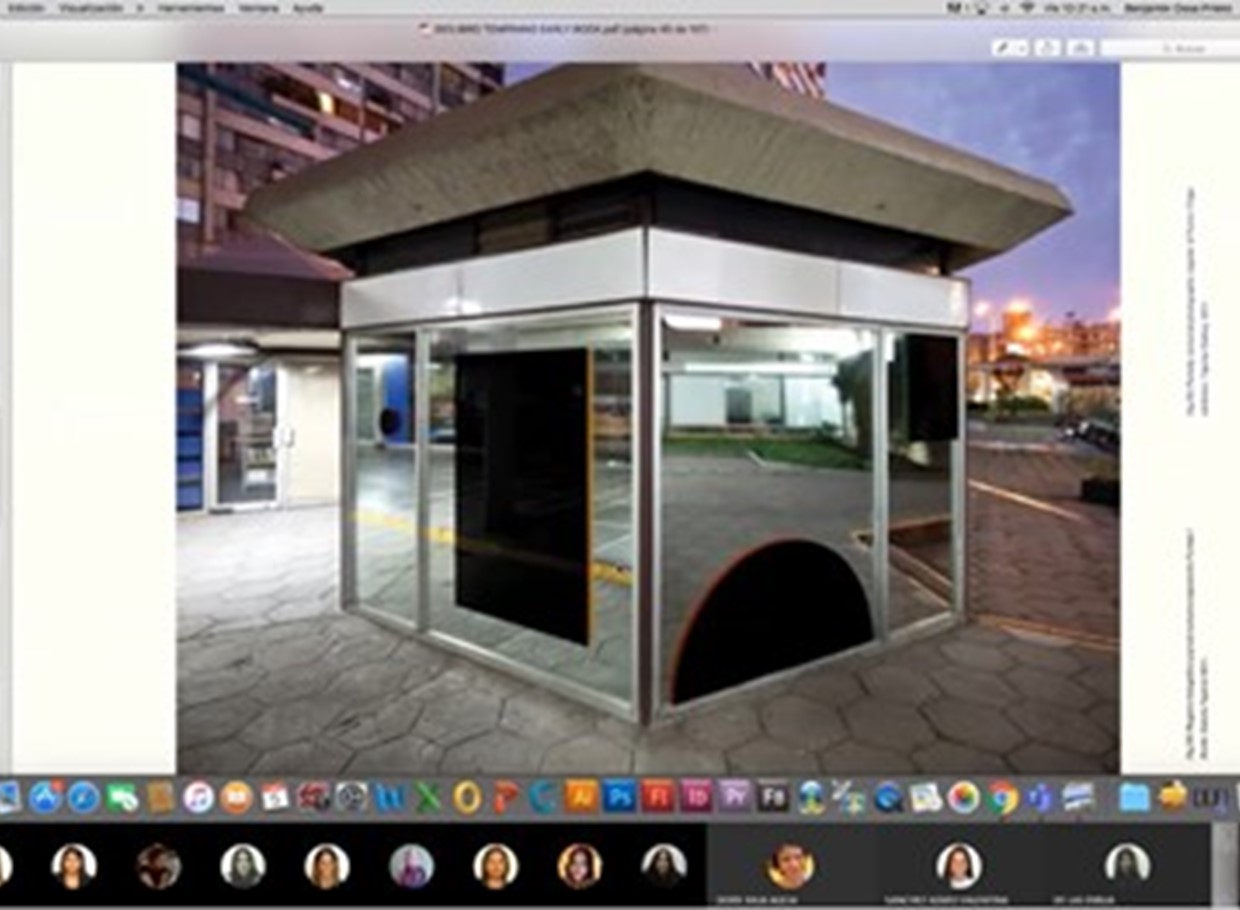
Task: Launch Safari browser from the dock
Action: coord(83,797)
